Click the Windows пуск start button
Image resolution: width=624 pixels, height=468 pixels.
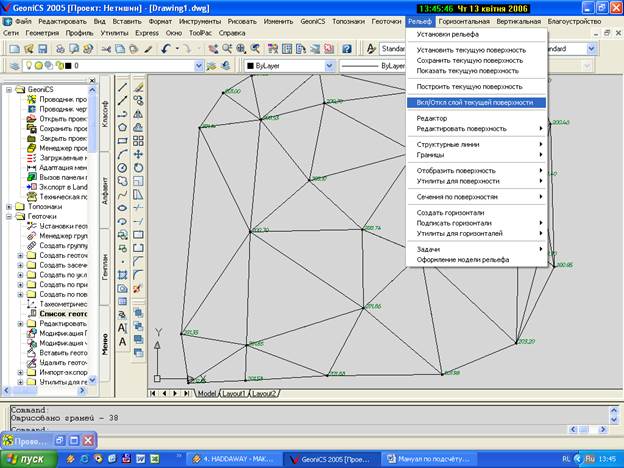pos(29,459)
